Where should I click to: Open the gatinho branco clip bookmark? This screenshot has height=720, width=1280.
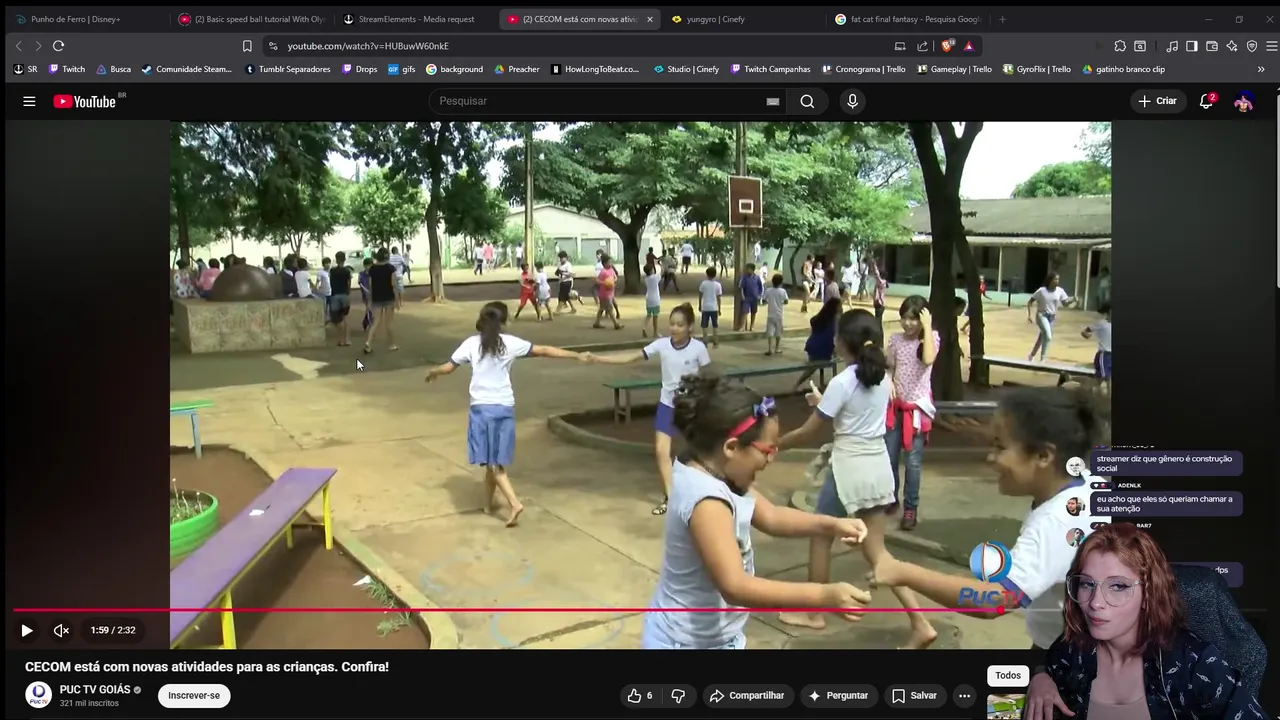click(1123, 69)
